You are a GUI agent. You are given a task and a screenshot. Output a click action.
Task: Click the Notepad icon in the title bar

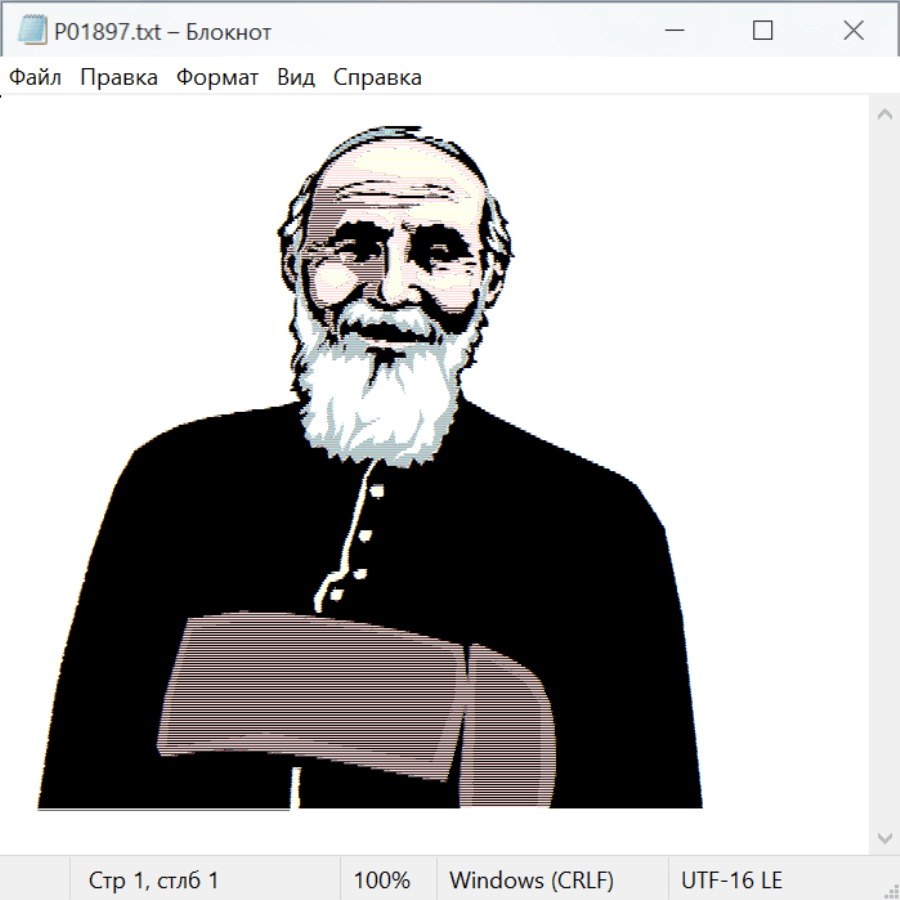[32, 31]
